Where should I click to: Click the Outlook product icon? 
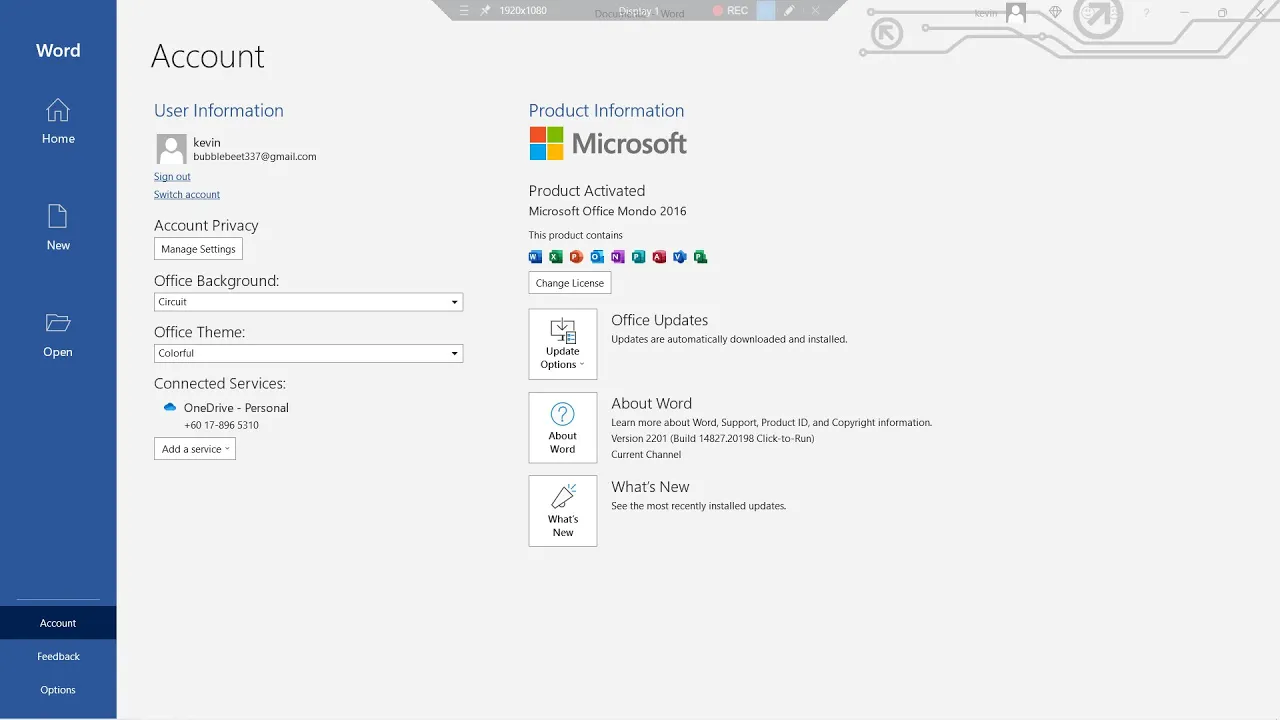tap(597, 257)
